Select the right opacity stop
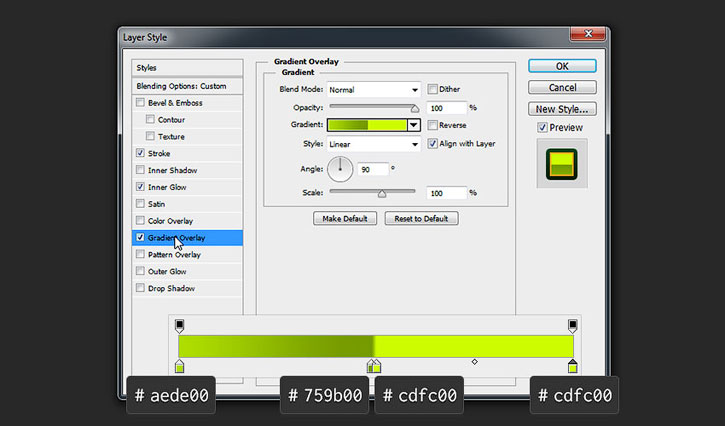Image resolution: width=725 pixels, height=426 pixels. click(572, 326)
